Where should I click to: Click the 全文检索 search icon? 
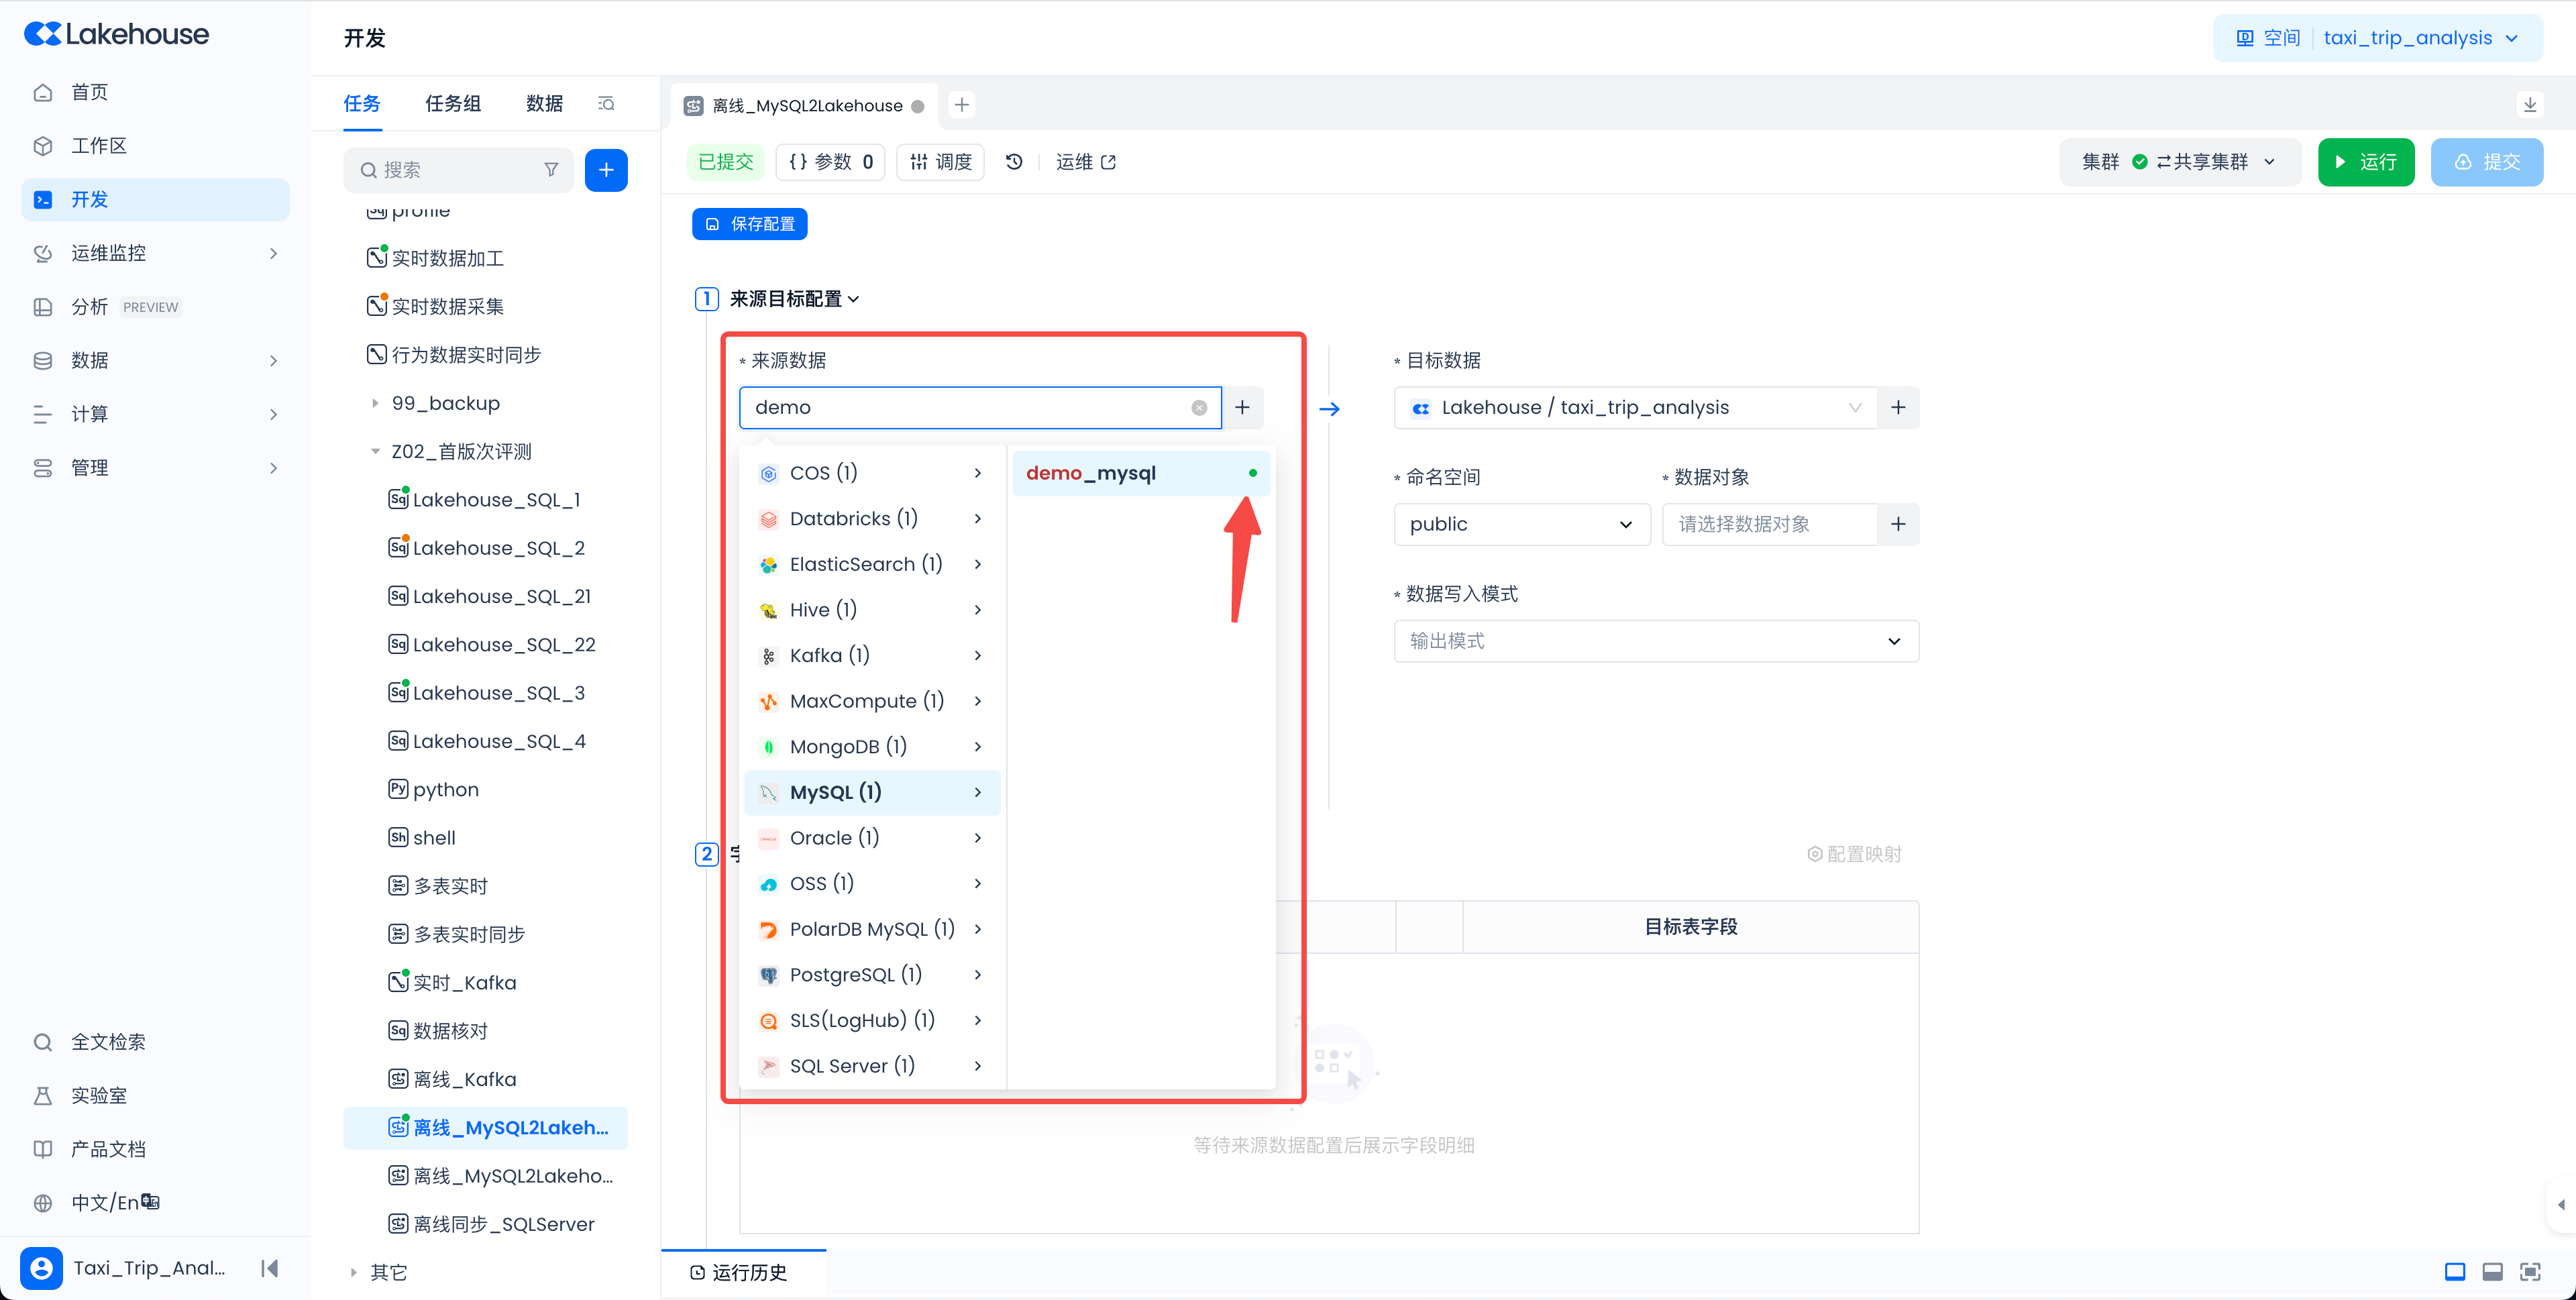pyautogui.click(x=43, y=1042)
